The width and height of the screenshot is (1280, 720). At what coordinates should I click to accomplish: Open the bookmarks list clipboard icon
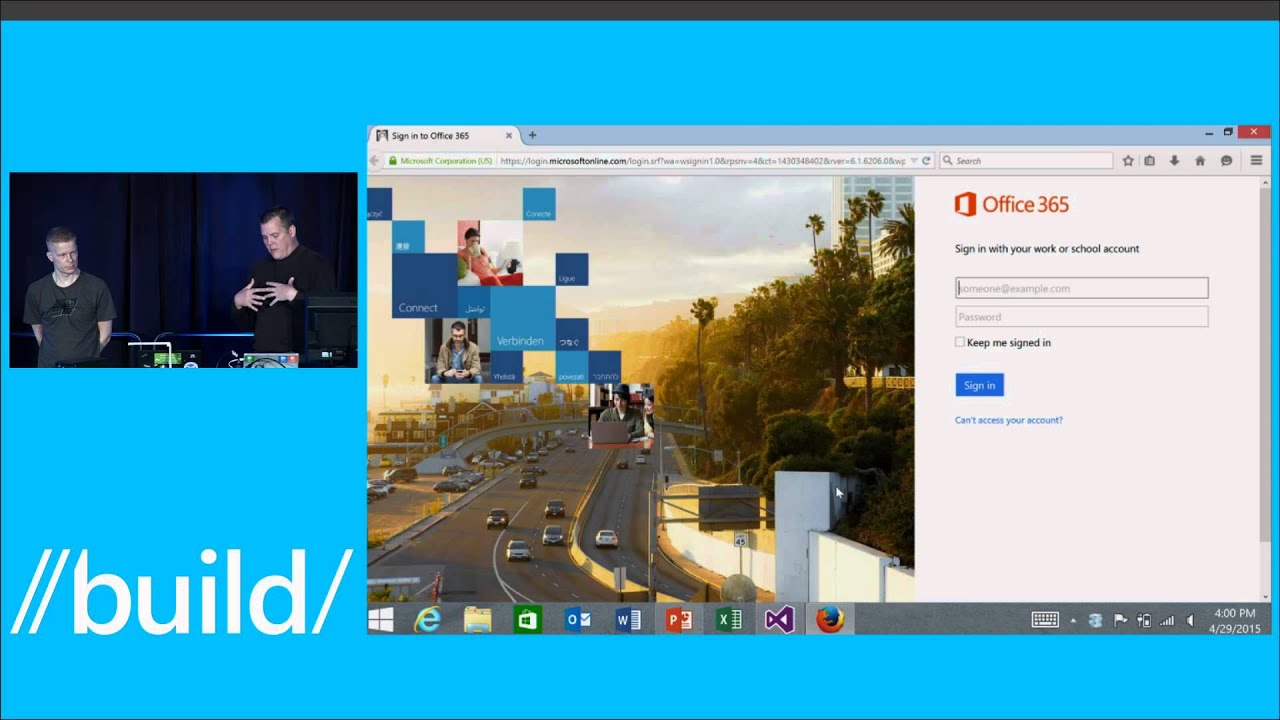[1150, 161]
